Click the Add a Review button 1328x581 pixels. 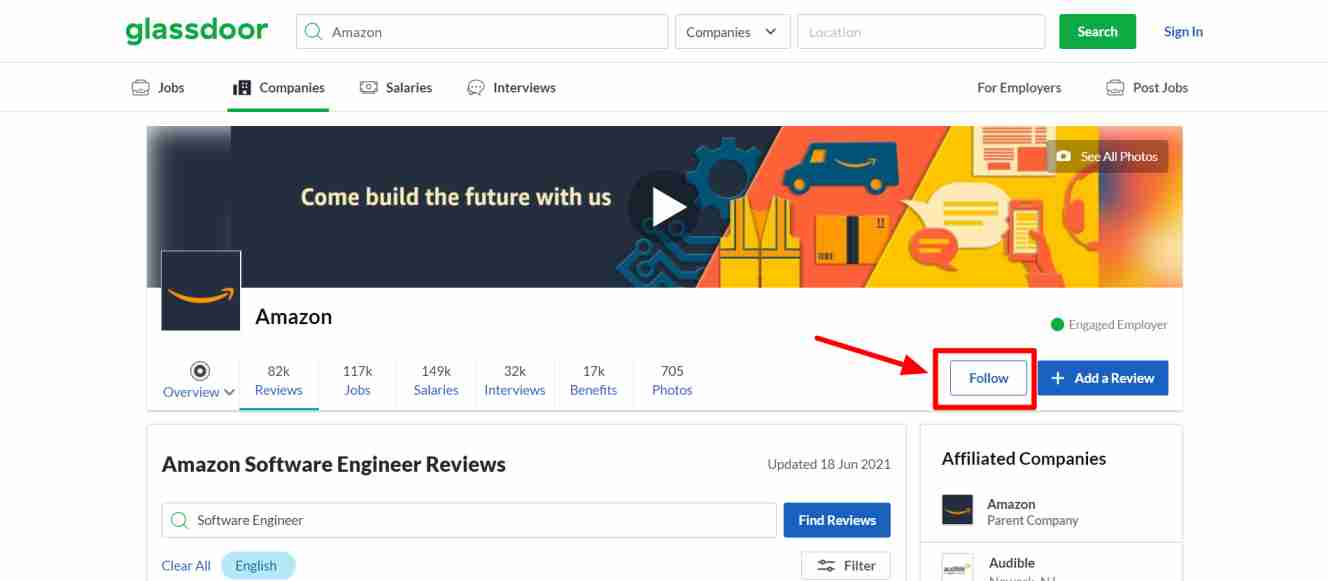(x=1103, y=378)
